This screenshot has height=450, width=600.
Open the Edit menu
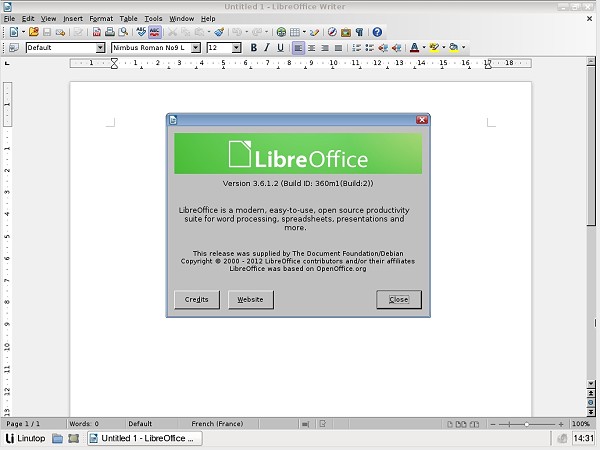(x=28, y=18)
